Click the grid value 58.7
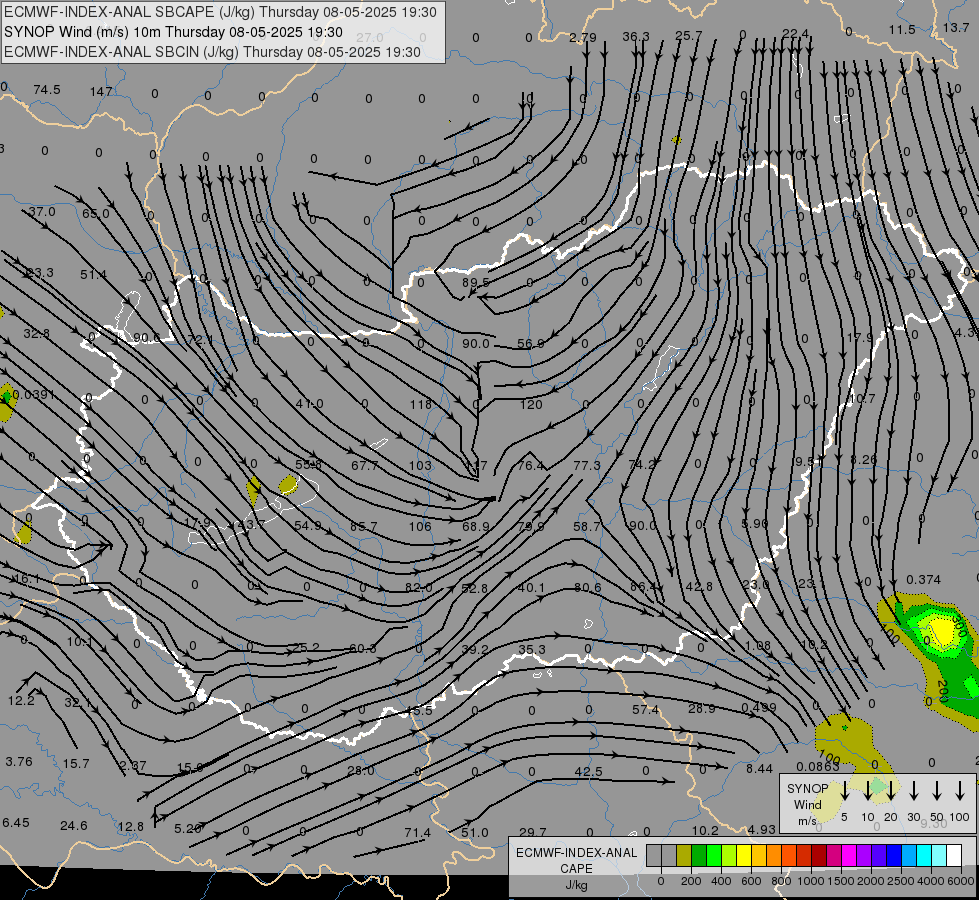This screenshot has height=900, width=979. [587, 527]
